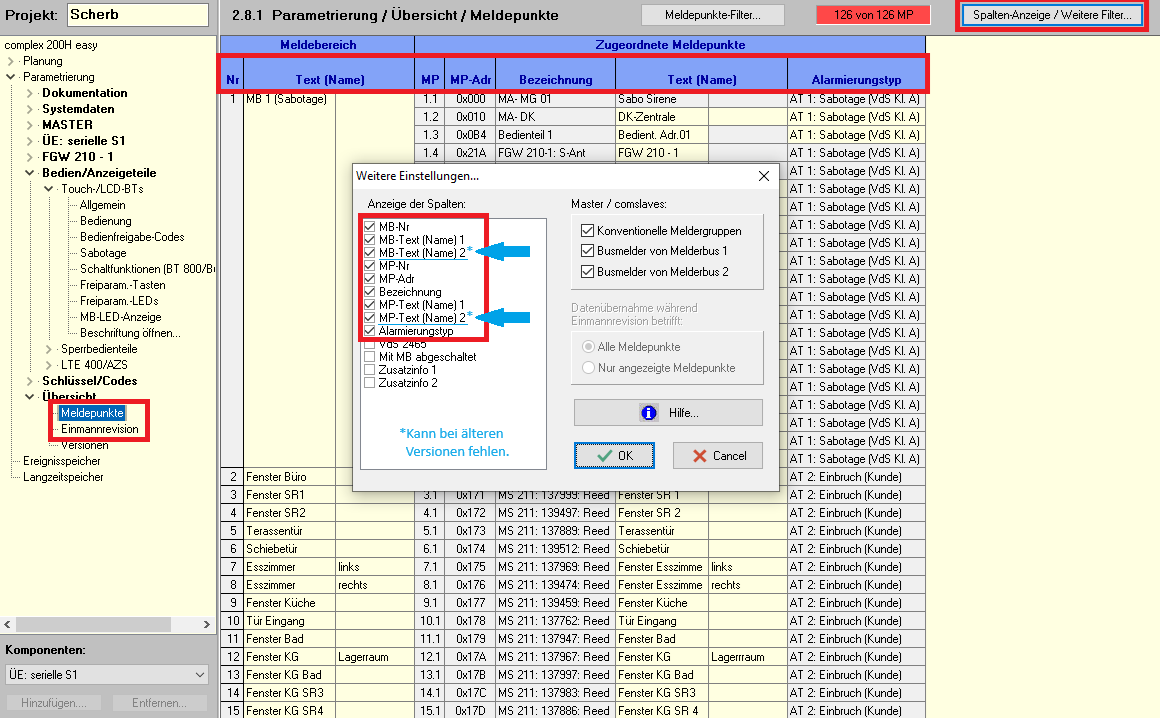
Task: Select Meldepunkte in the tree
Action: (x=92, y=413)
